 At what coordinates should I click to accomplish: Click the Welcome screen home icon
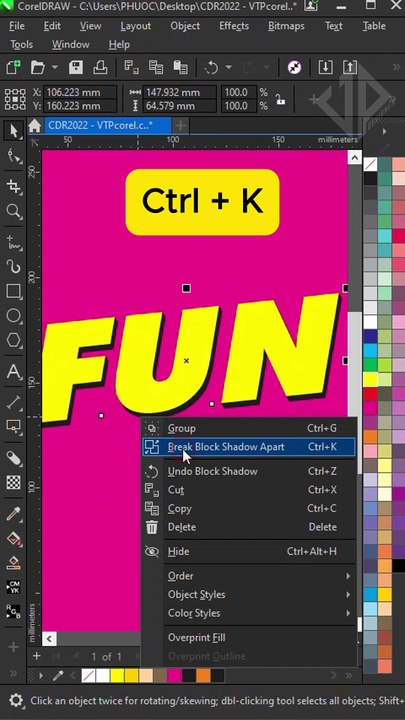(34, 125)
